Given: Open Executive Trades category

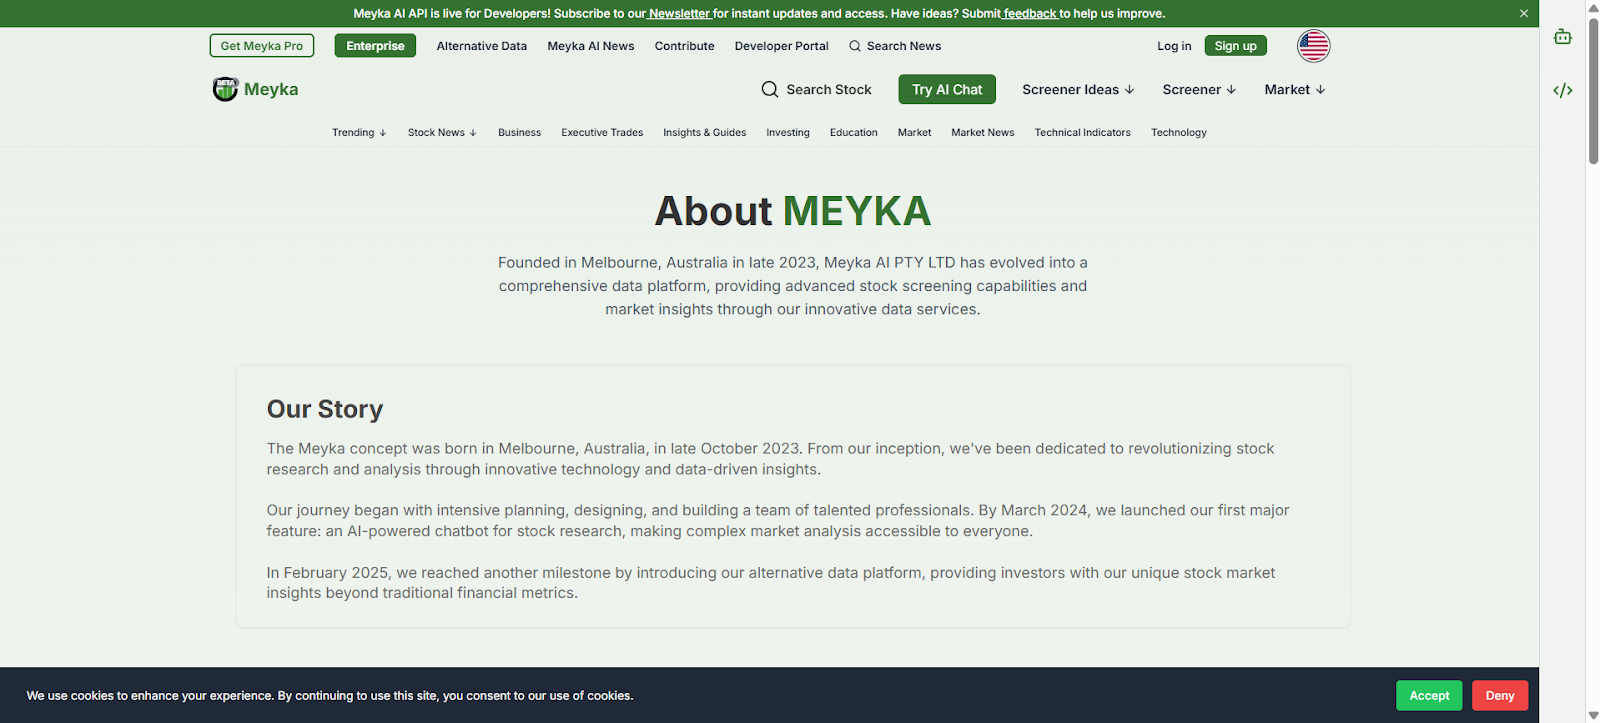Looking at the screenshot, I should coord(602,132).
